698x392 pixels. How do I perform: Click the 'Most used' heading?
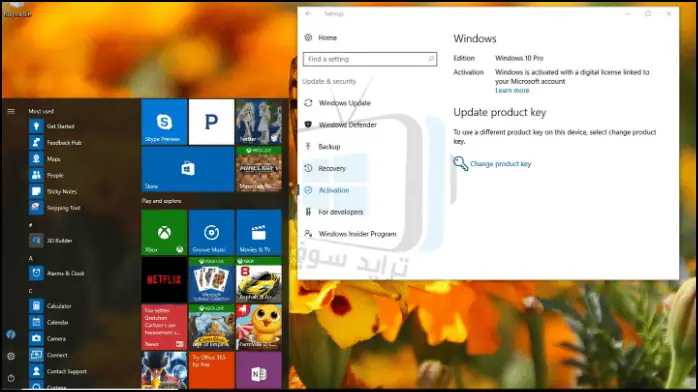41,111
